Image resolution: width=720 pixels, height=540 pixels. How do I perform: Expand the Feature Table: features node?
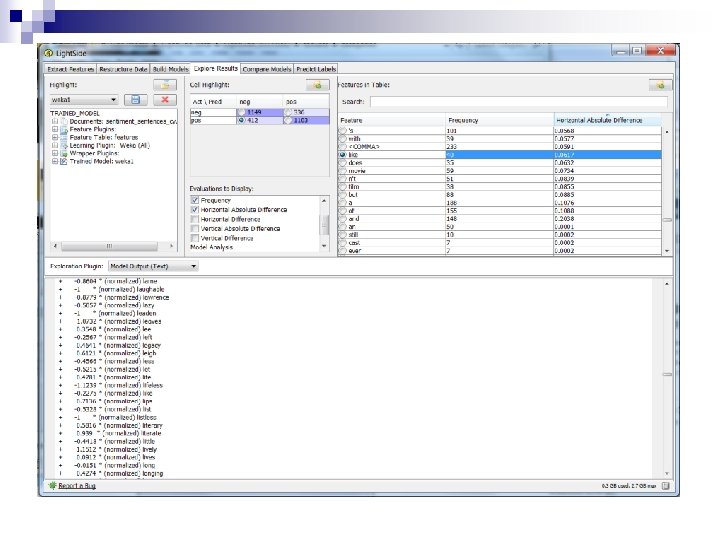point(55,137)
